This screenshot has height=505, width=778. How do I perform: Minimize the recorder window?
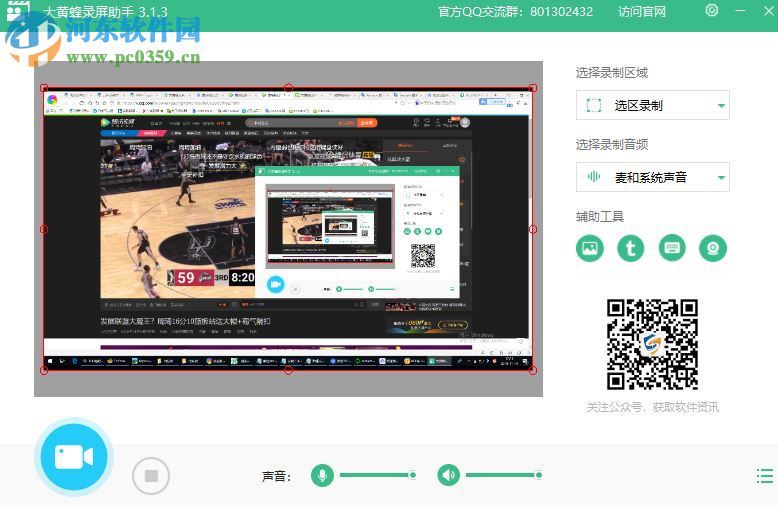(x=740, y=11)
